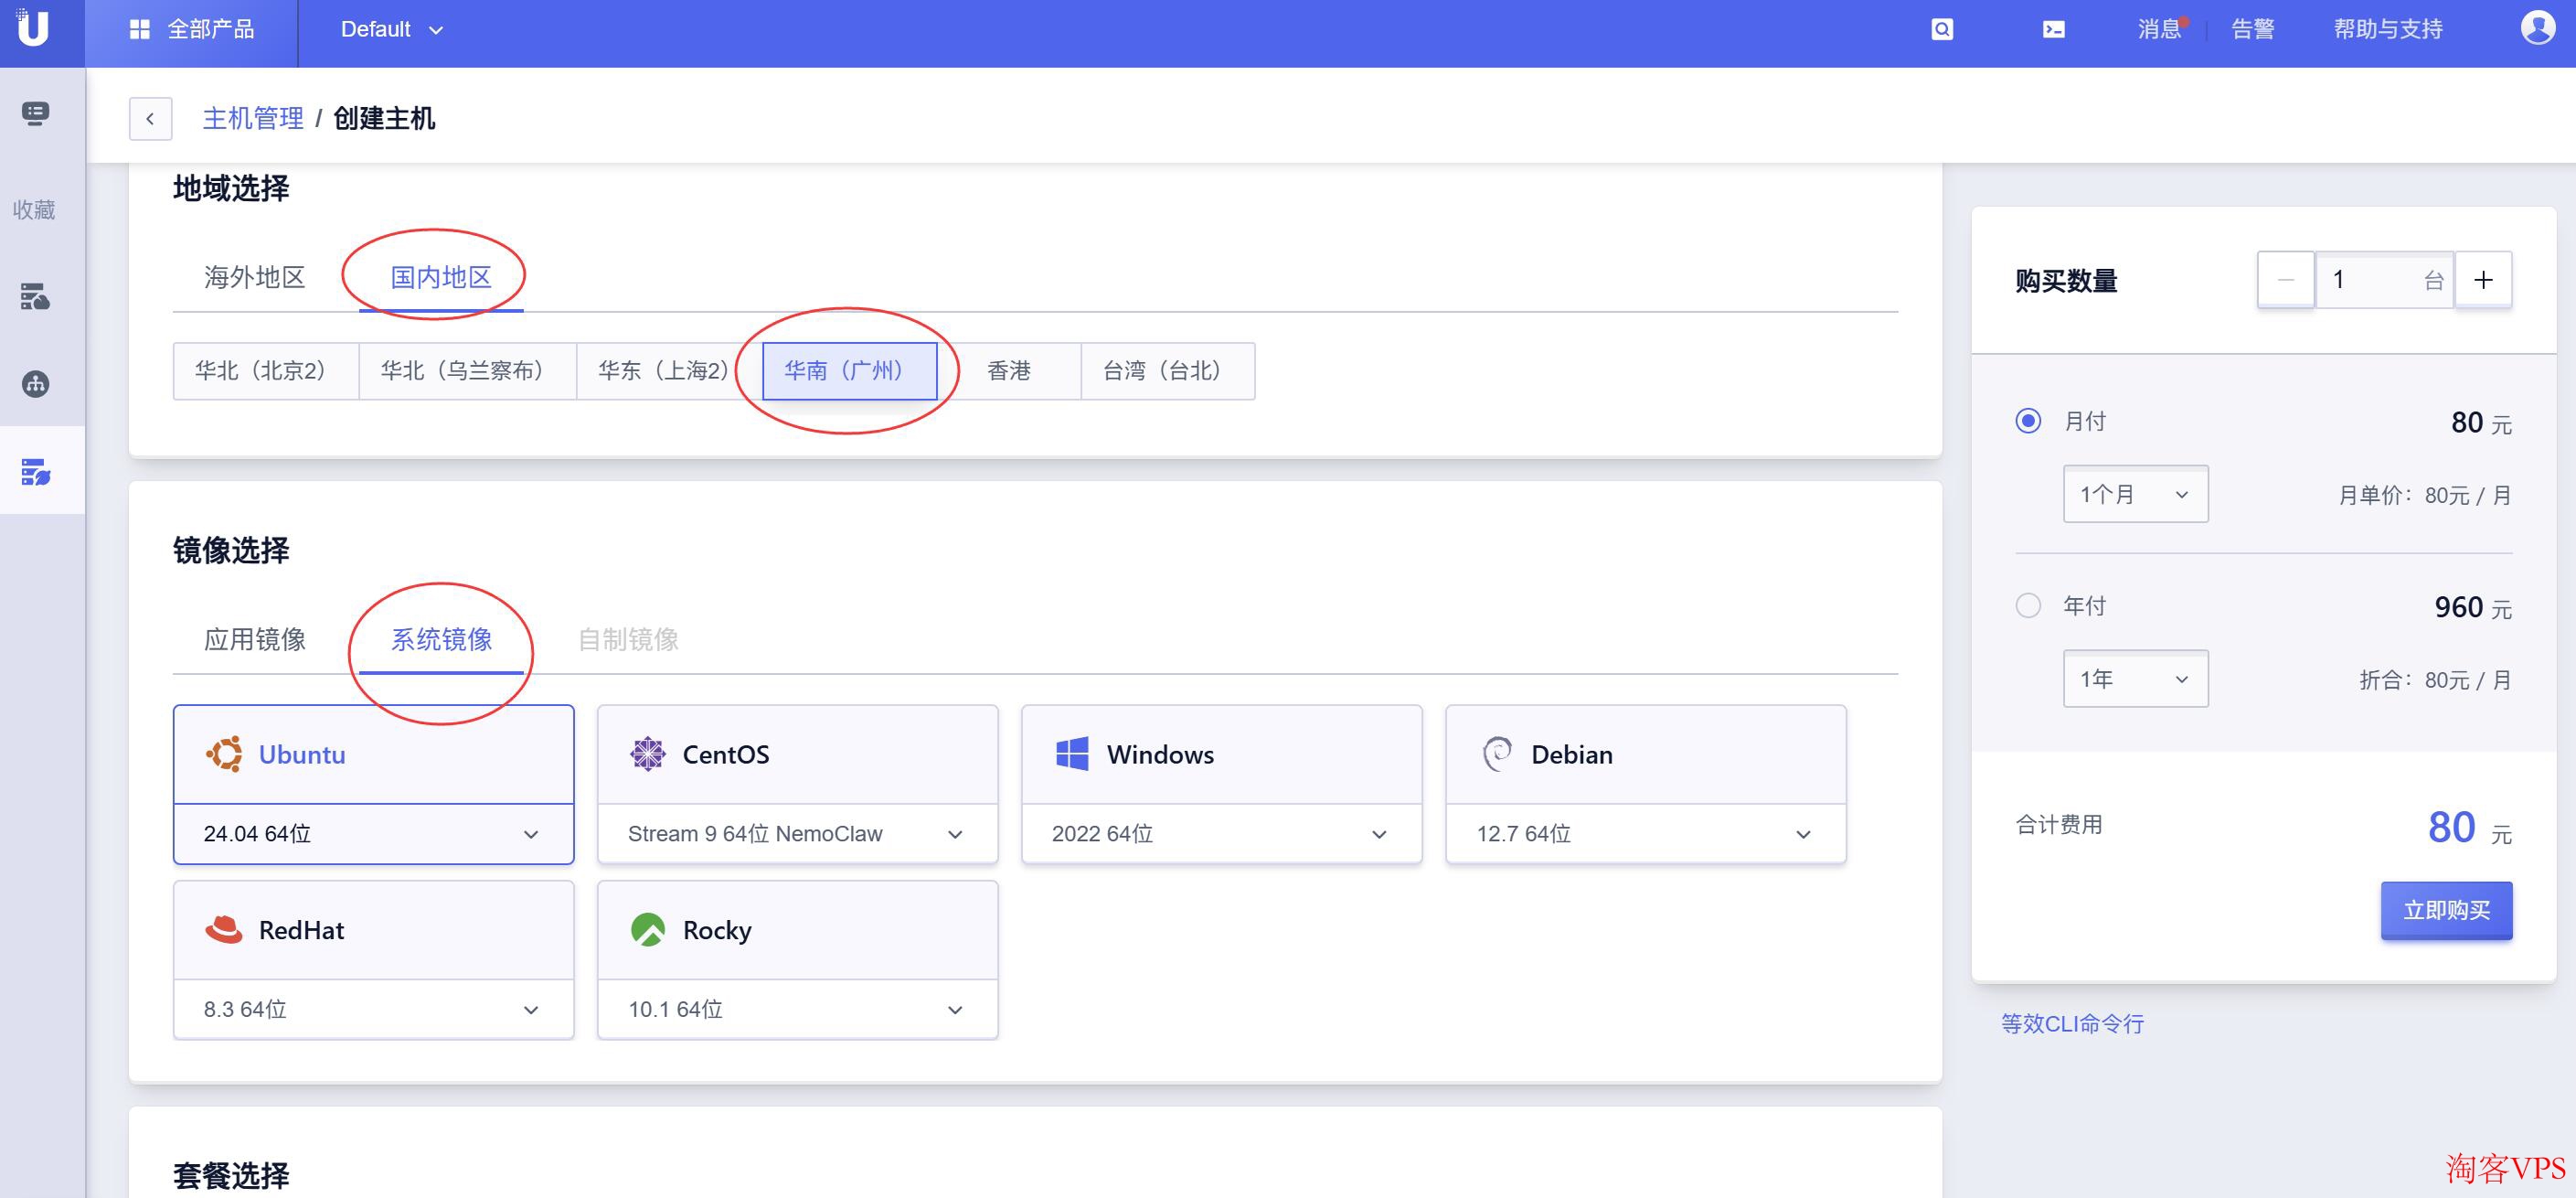Expand Ubuntu 24.04 64位 version dropdown
The height and width of the screenshot is (1198, 2576).
coord(373,834)
